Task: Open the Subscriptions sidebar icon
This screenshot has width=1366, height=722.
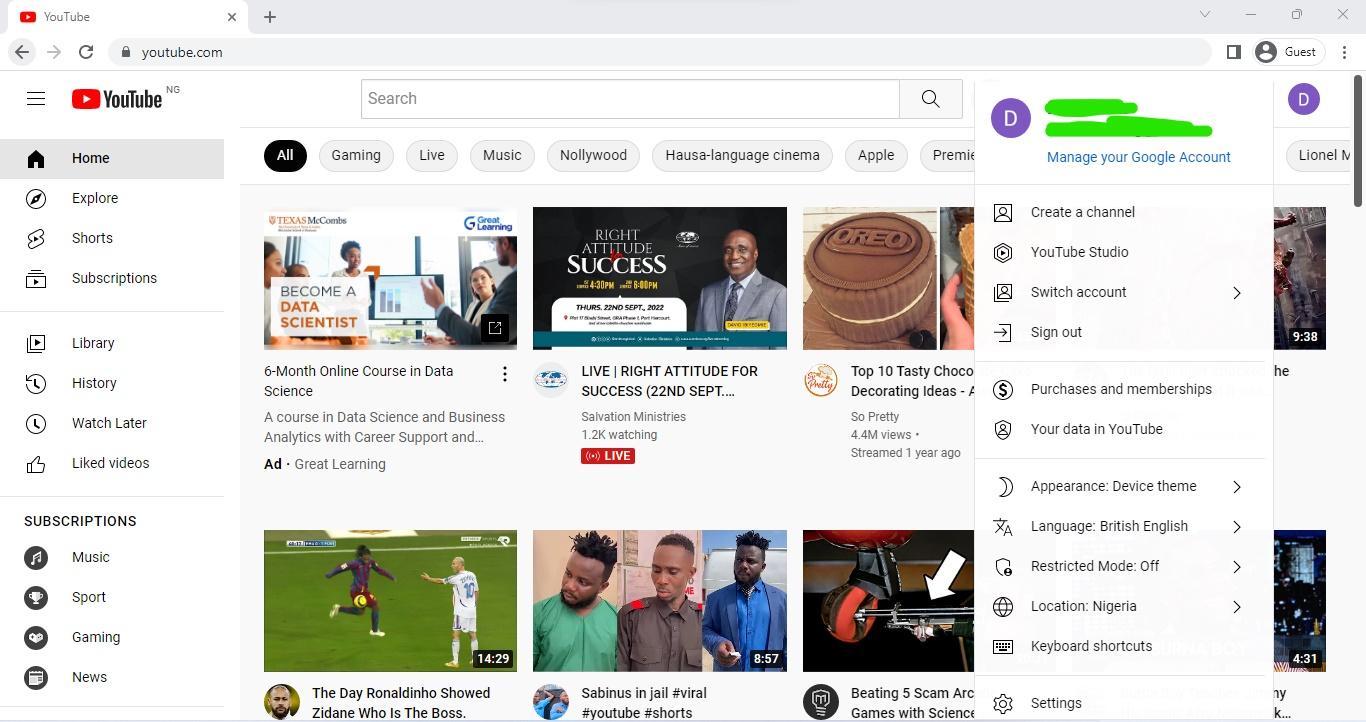Action: click(x=36, y=278)
